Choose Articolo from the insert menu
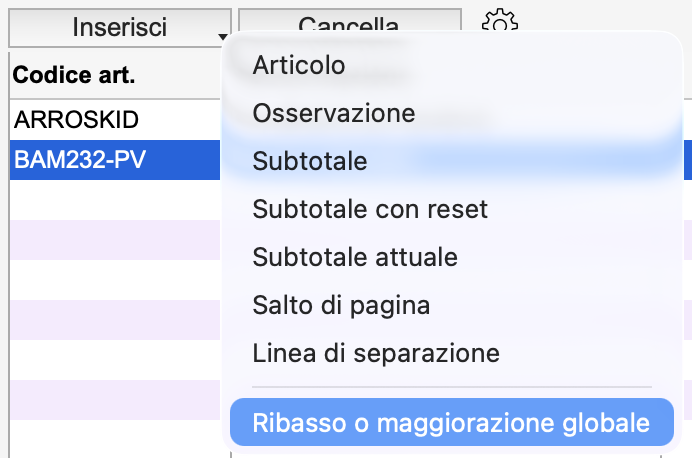 pyautogui.click(x=299, y=65)
